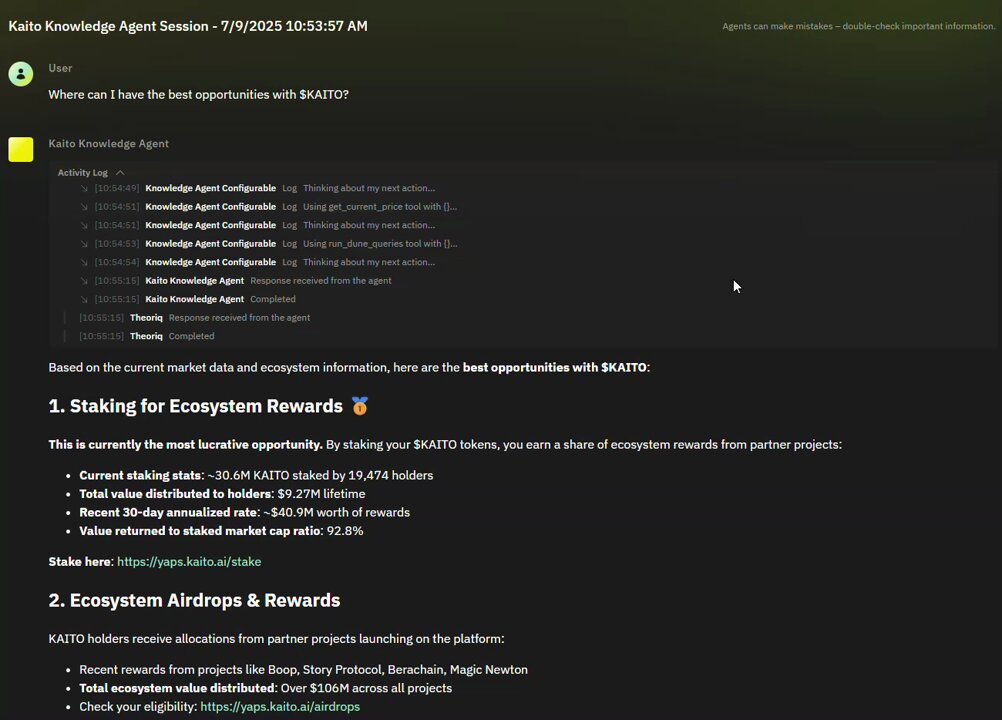Click the 'Recent 30-day annualized rate' bullet
The height and width of the screenshot is (720, 1002).
245,512
